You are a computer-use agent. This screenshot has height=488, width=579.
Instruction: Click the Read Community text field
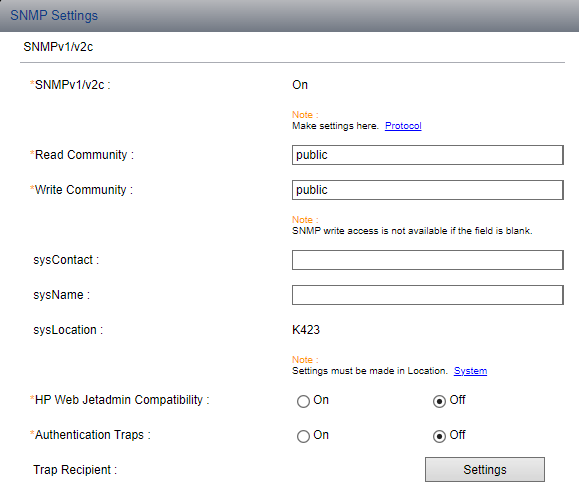(x=428, y=155)
